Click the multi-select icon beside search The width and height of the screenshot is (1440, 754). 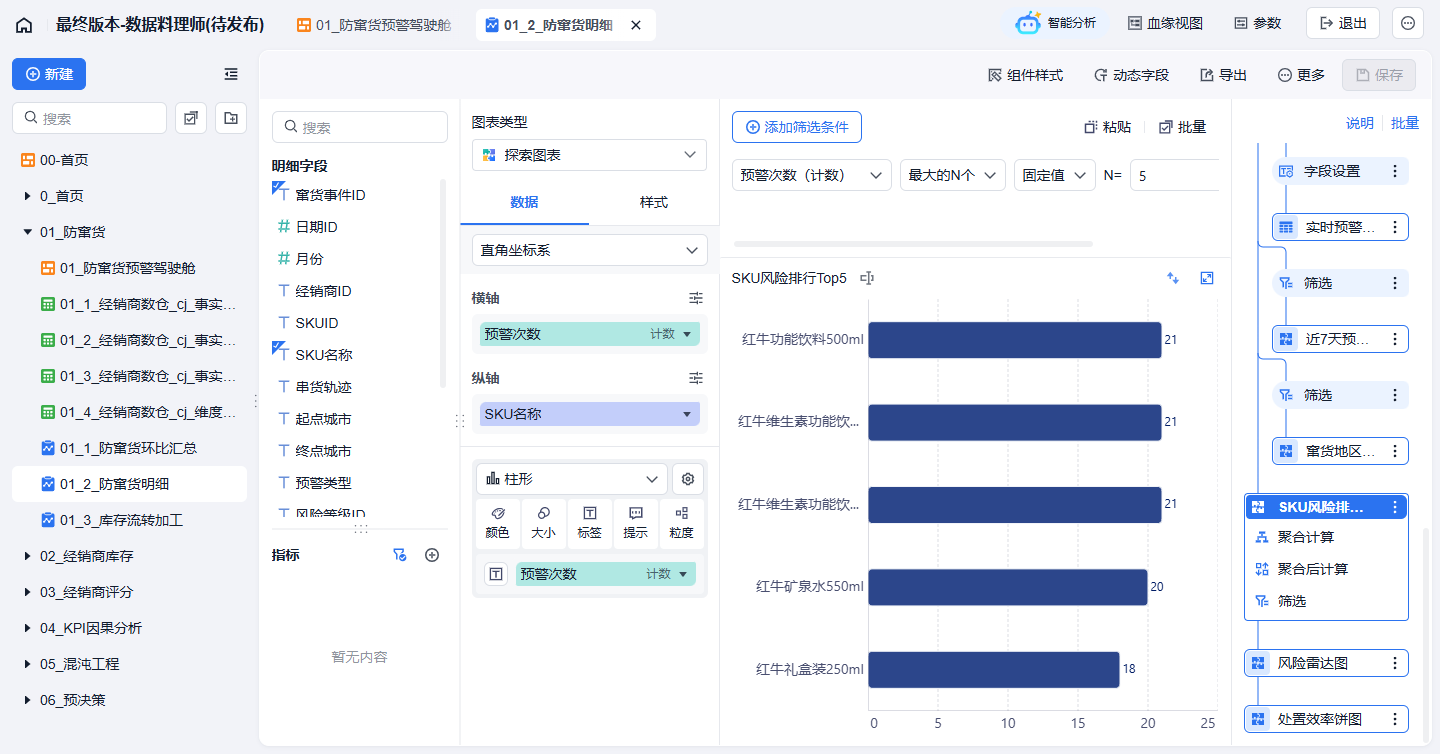point(191,118)
